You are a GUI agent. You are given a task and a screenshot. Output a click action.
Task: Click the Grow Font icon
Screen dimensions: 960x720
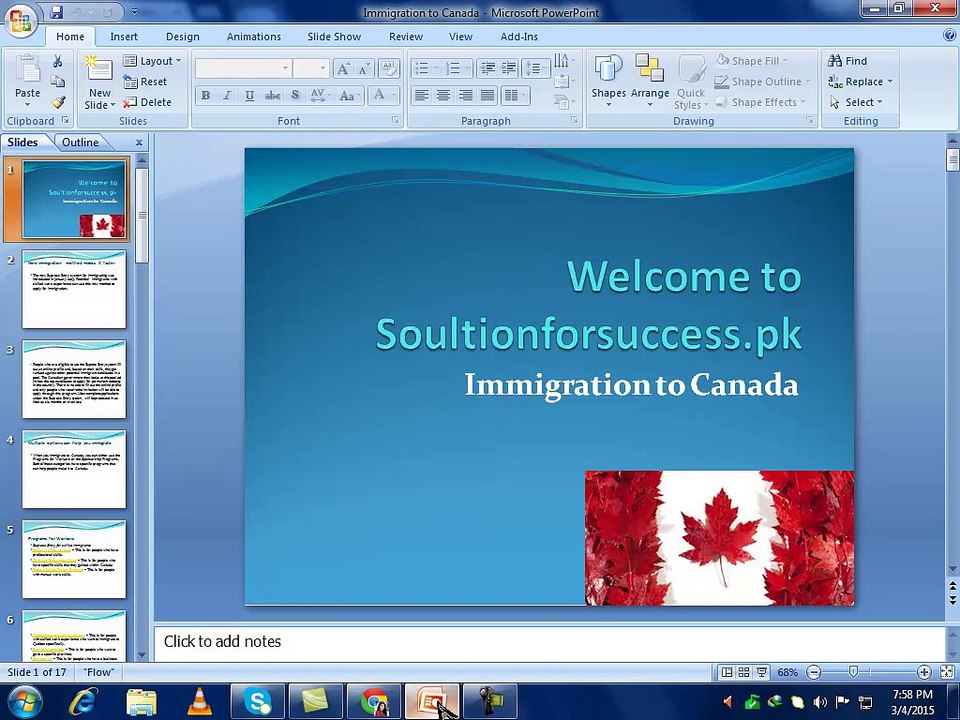(x=343, y=69)
